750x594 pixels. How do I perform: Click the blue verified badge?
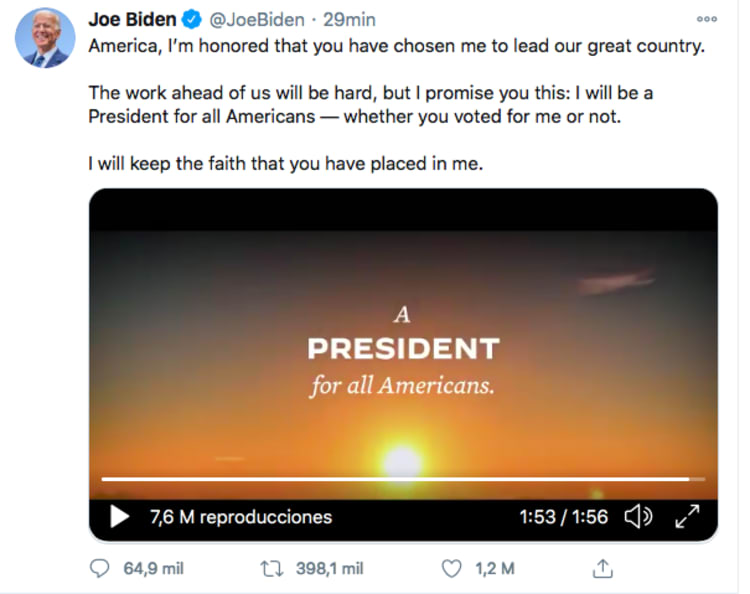click(193, 20)
